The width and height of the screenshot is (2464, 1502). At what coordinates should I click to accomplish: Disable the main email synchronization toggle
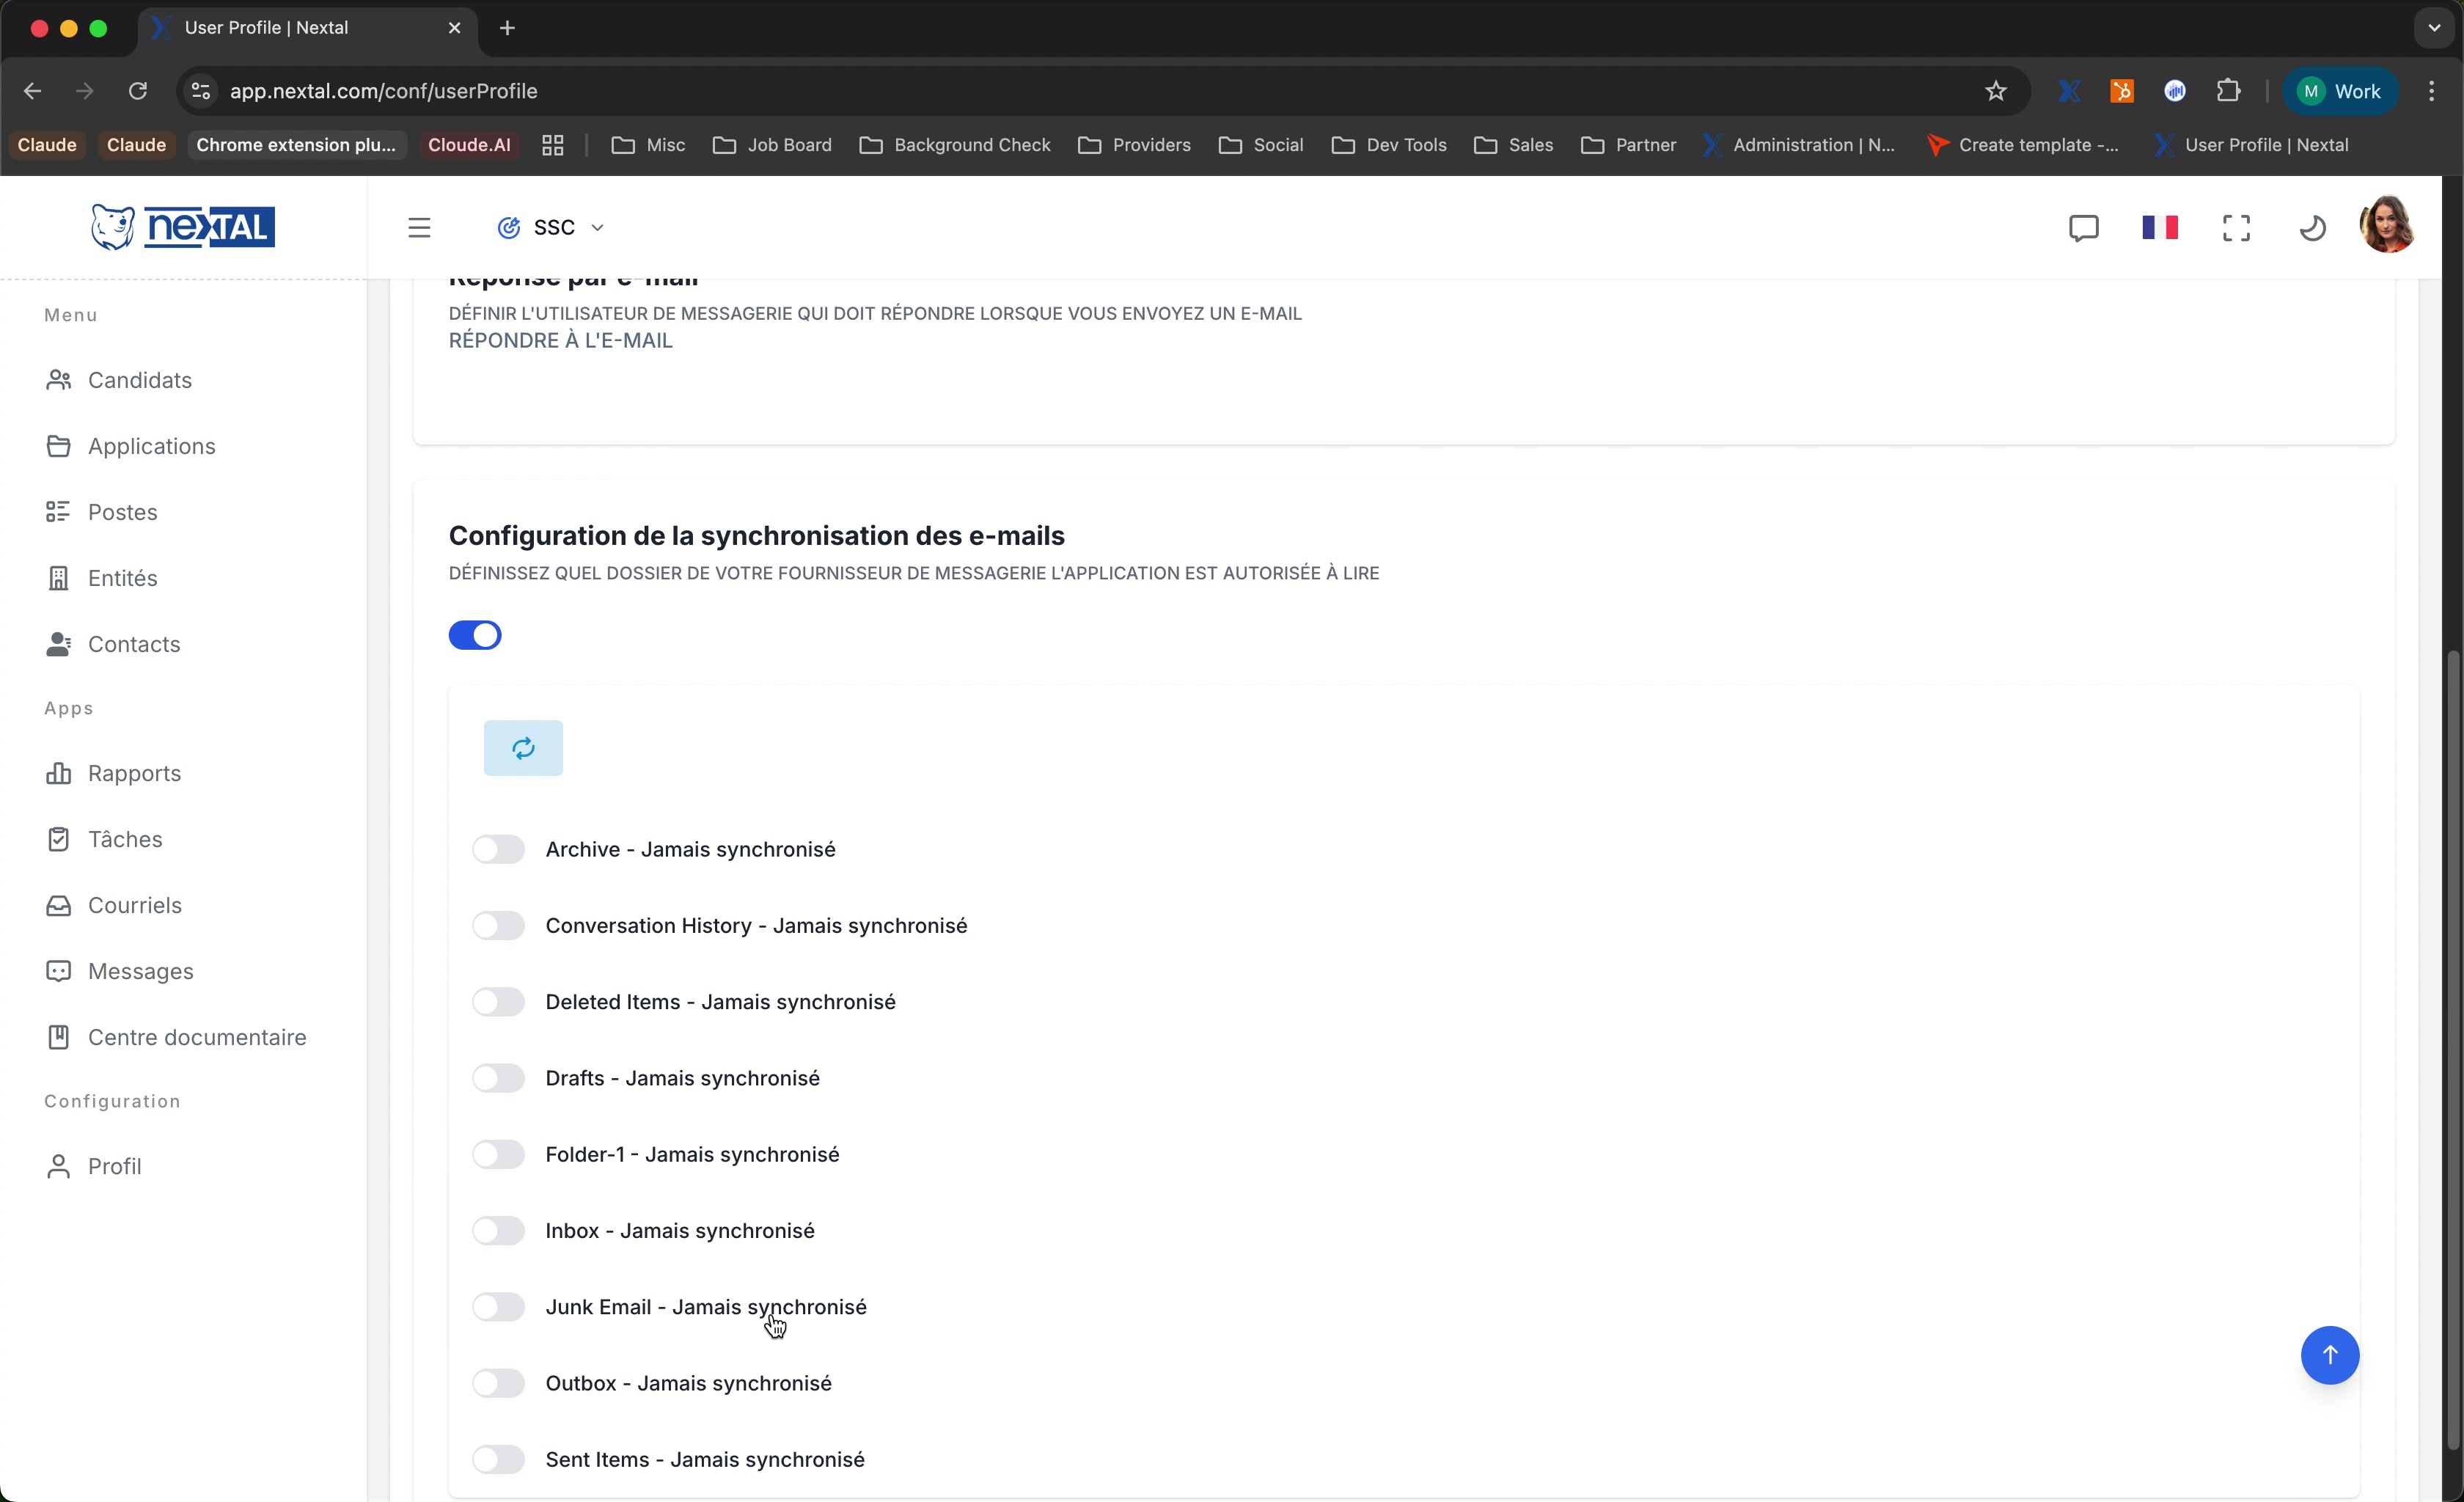coord(475,635)
